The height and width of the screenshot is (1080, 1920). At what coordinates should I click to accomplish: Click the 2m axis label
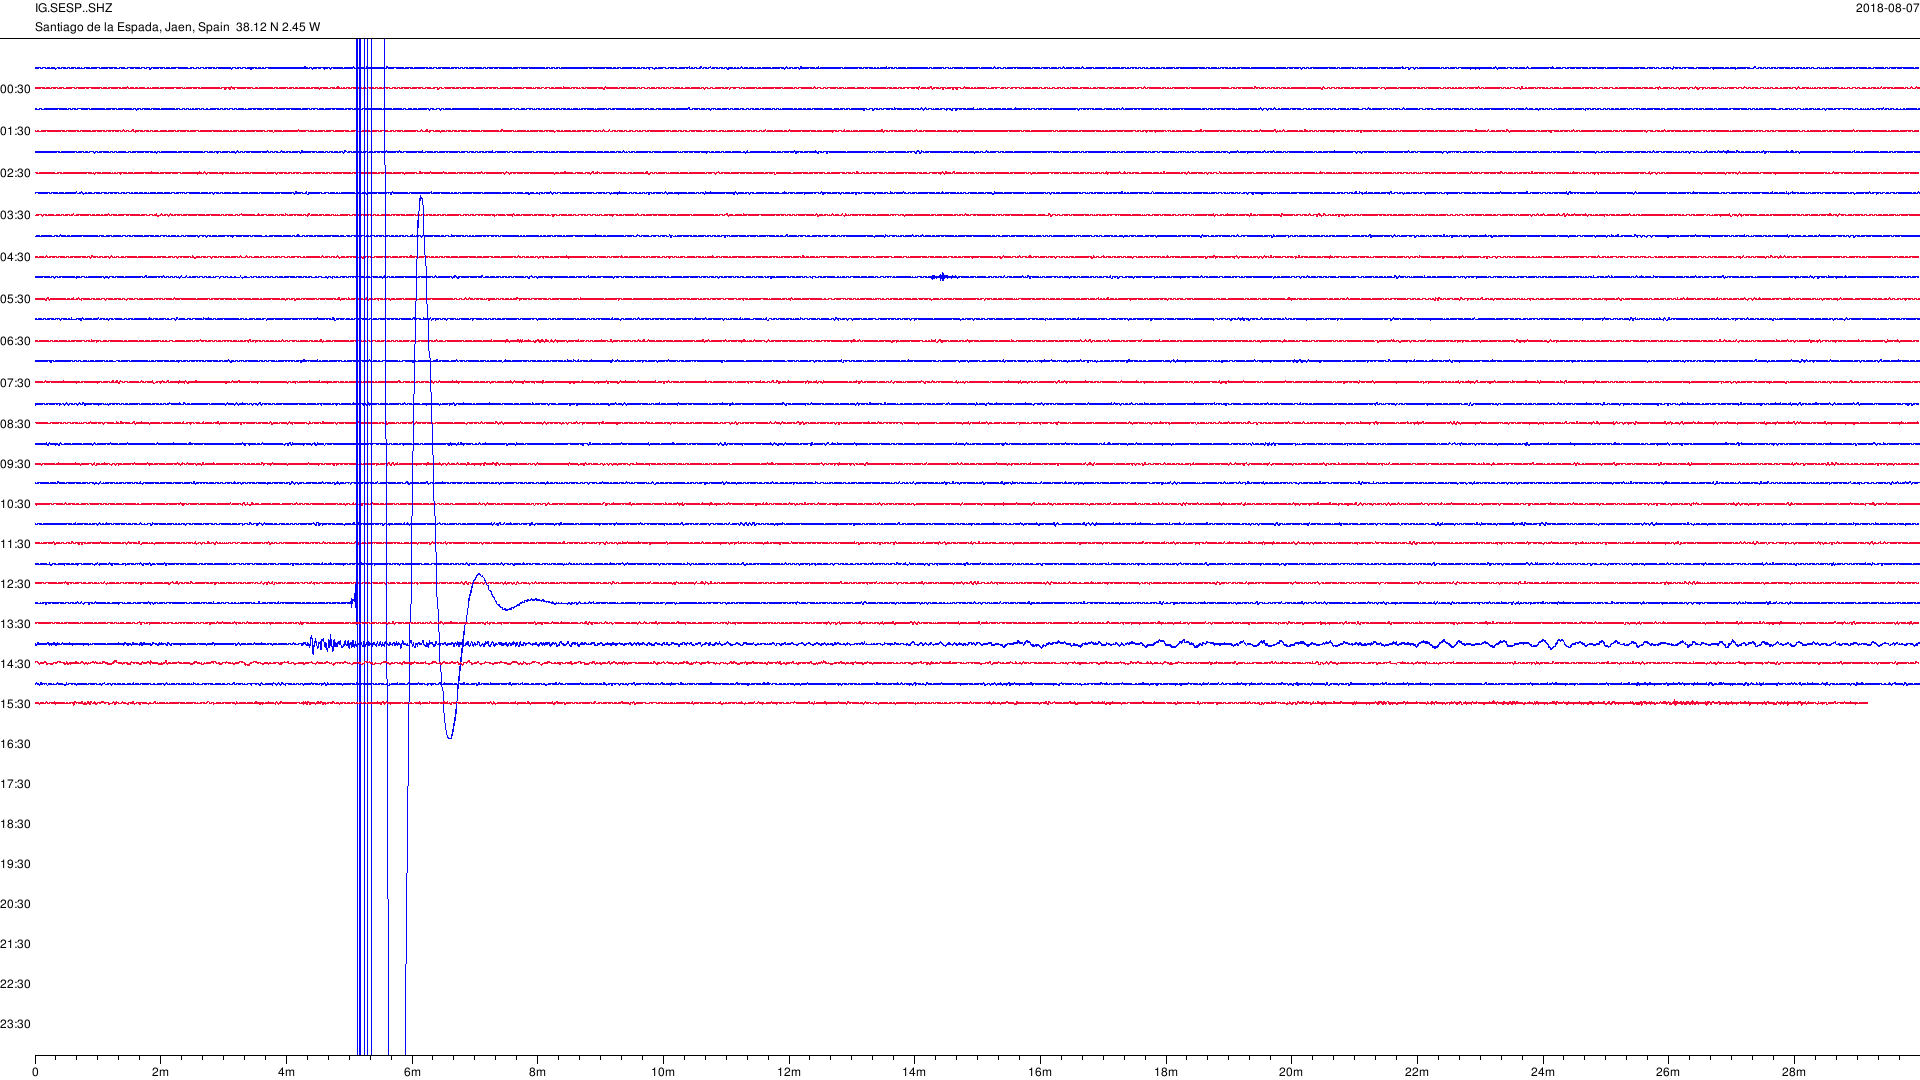click(160, 1072)
